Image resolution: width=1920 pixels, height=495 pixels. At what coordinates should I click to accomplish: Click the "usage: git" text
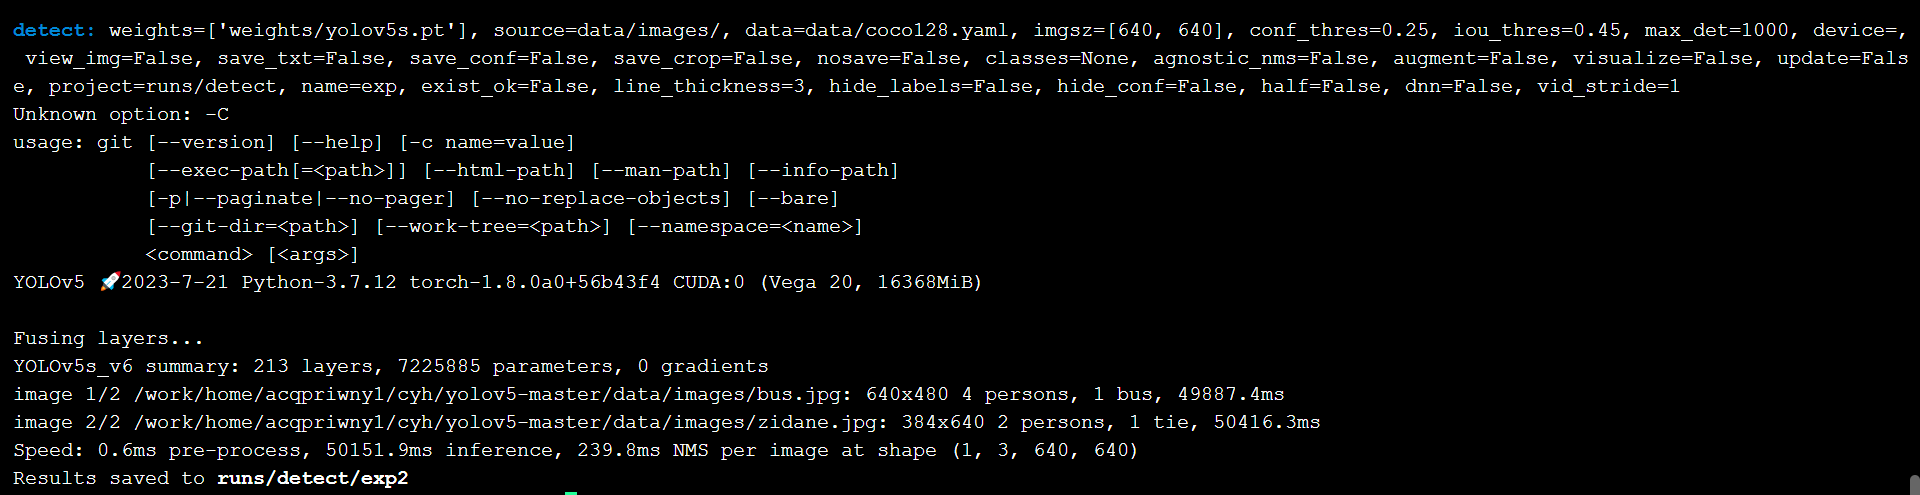point(72,143)
